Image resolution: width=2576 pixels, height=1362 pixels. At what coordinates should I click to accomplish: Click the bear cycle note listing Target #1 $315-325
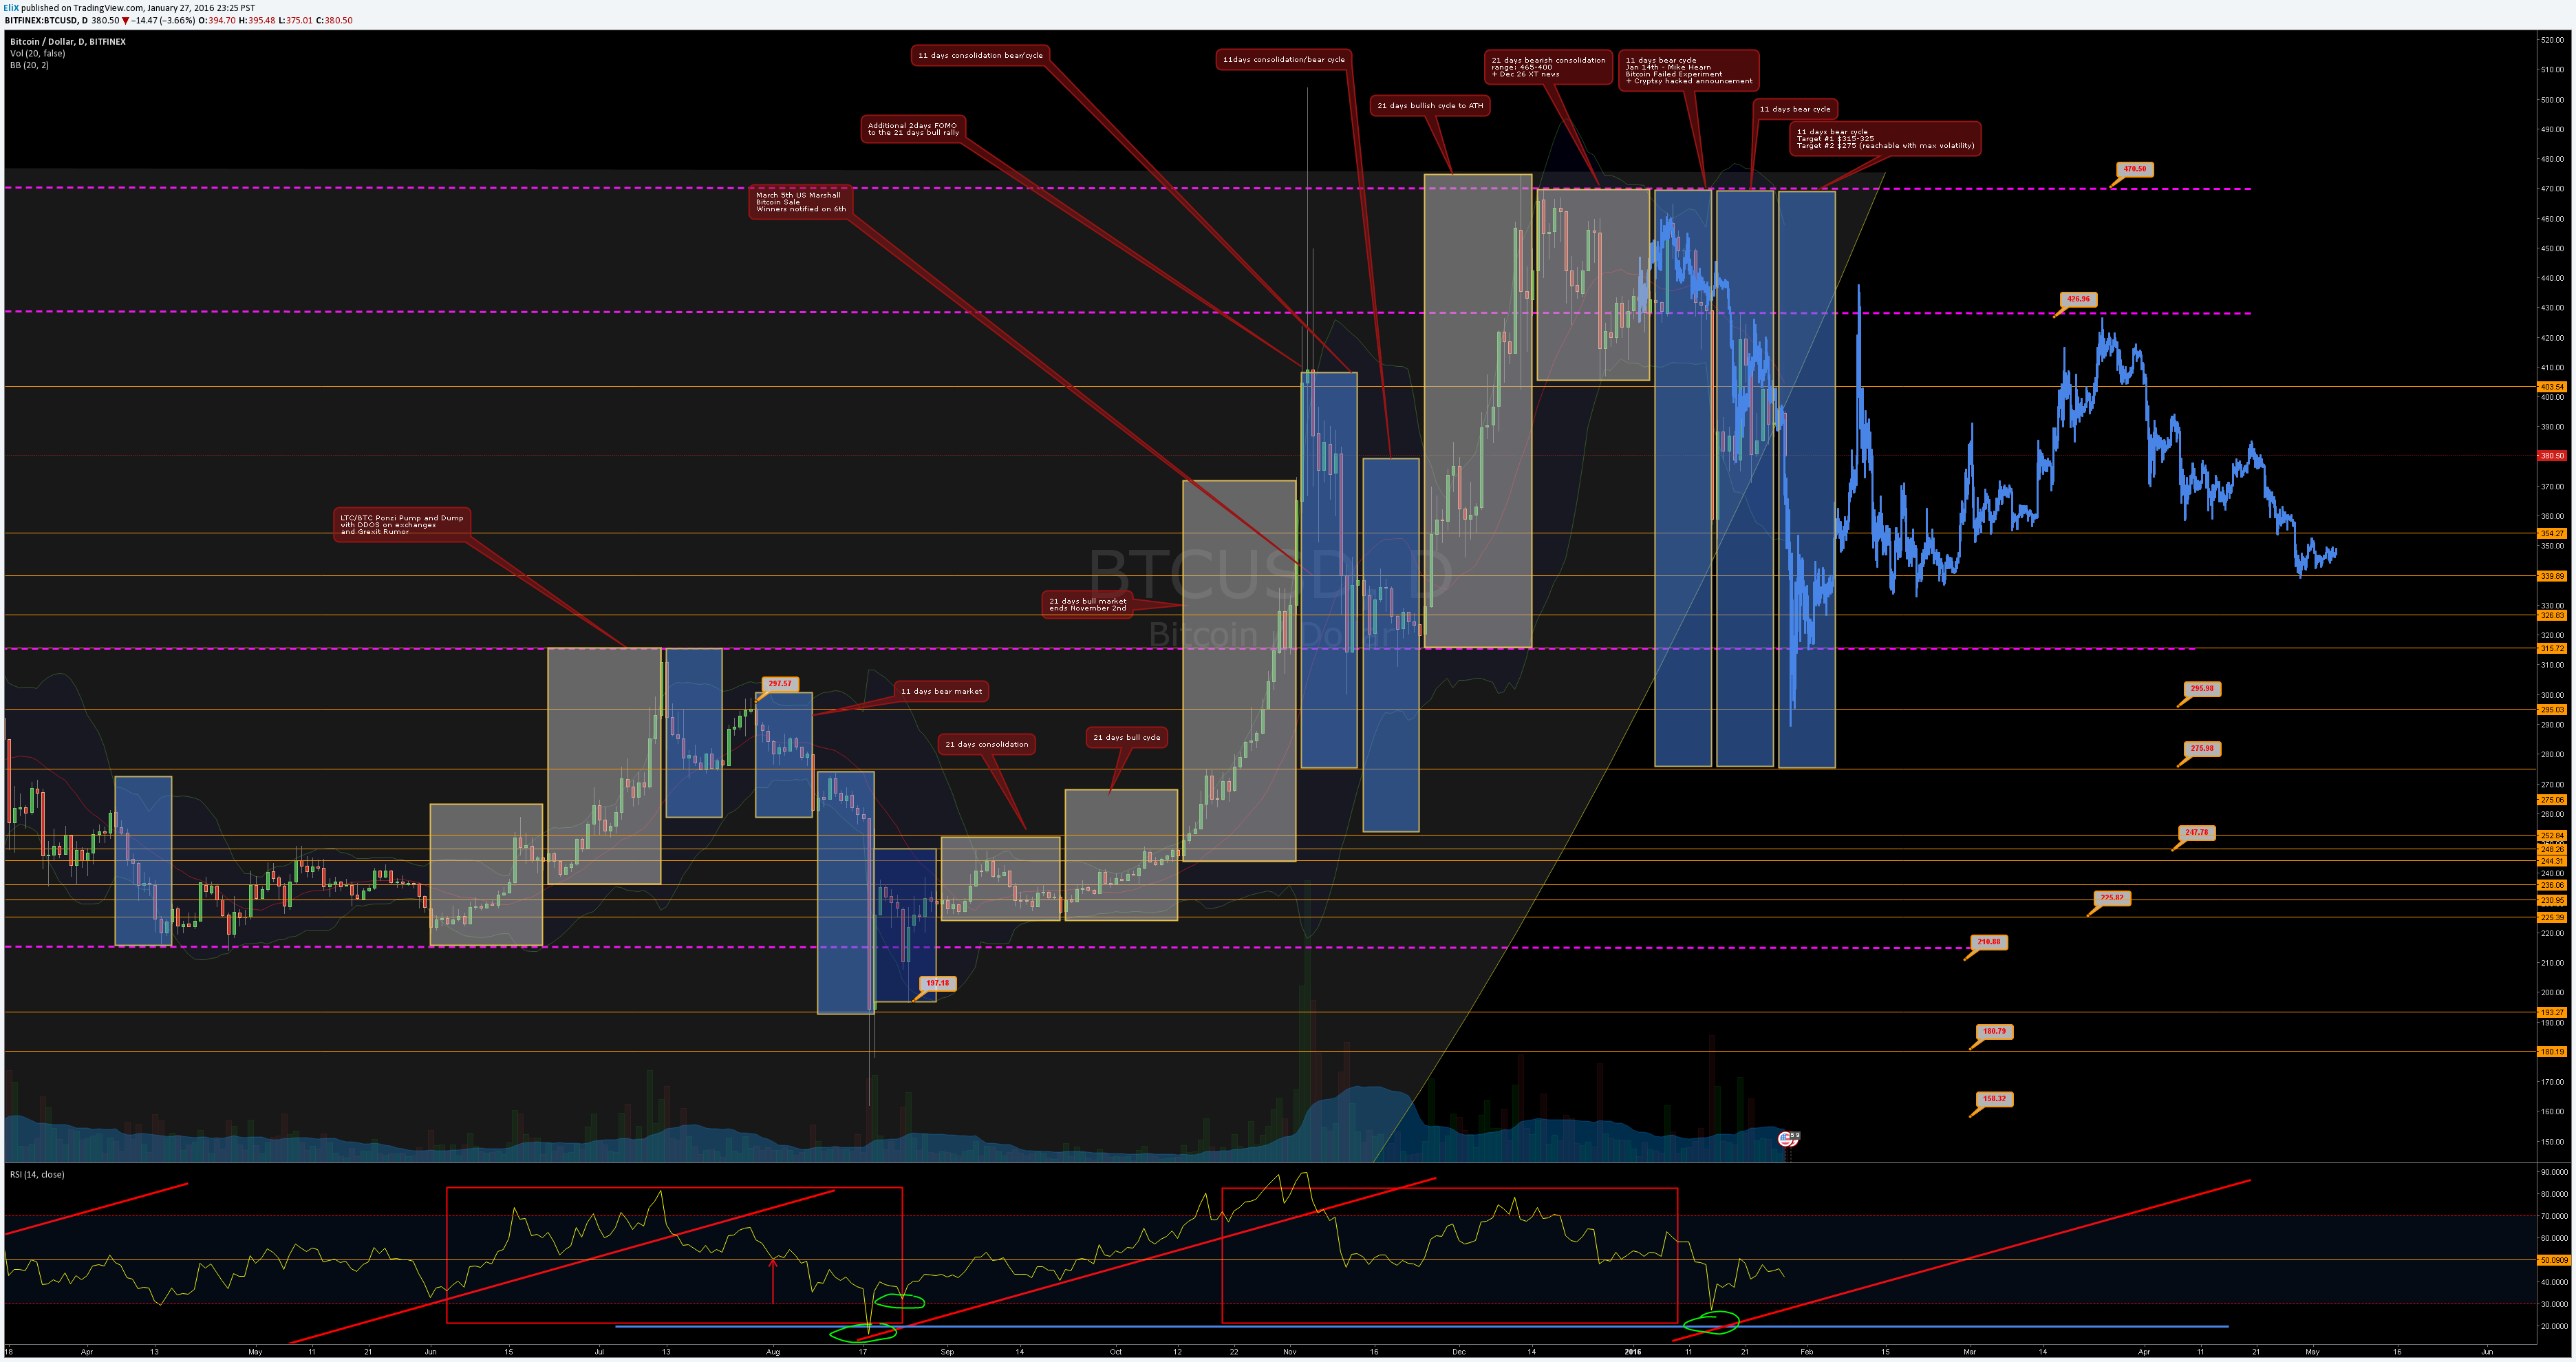pos(1885,139)
